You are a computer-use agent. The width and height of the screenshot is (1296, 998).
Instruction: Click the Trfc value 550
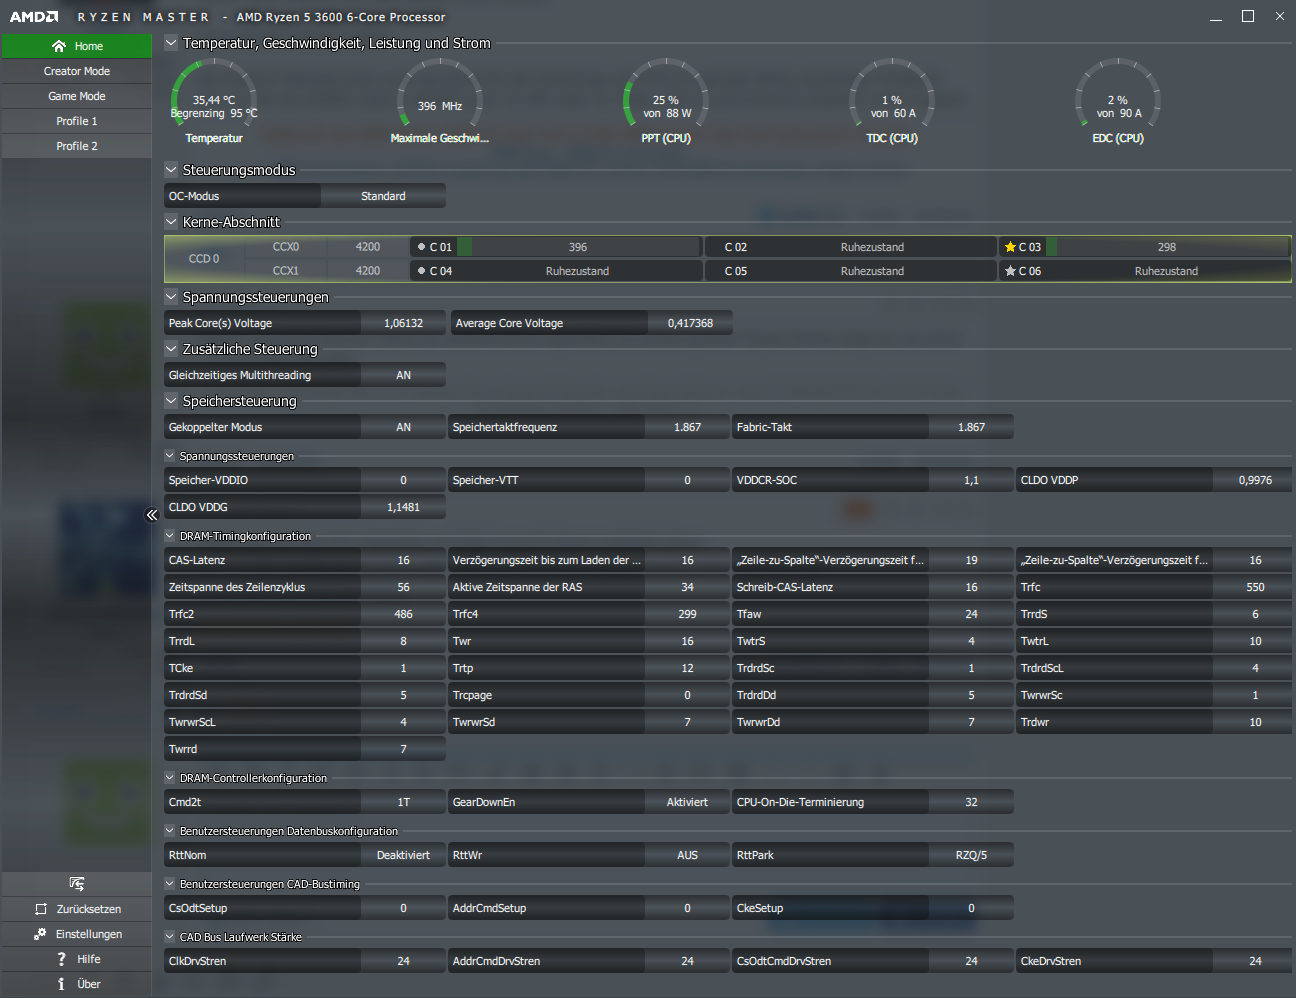(x=1255, y=587)
